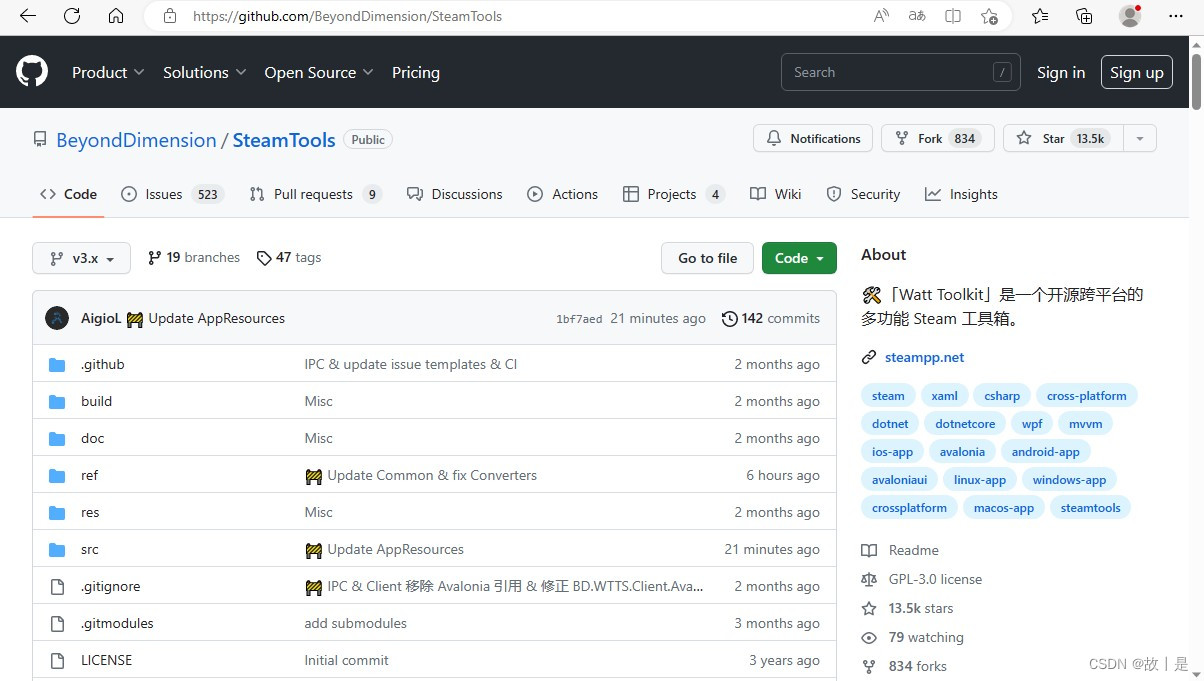Image resolution: width=1204 pixels, height=681 pixels.
Task: Click the .gitignore file icon
Action: [57, 587]
